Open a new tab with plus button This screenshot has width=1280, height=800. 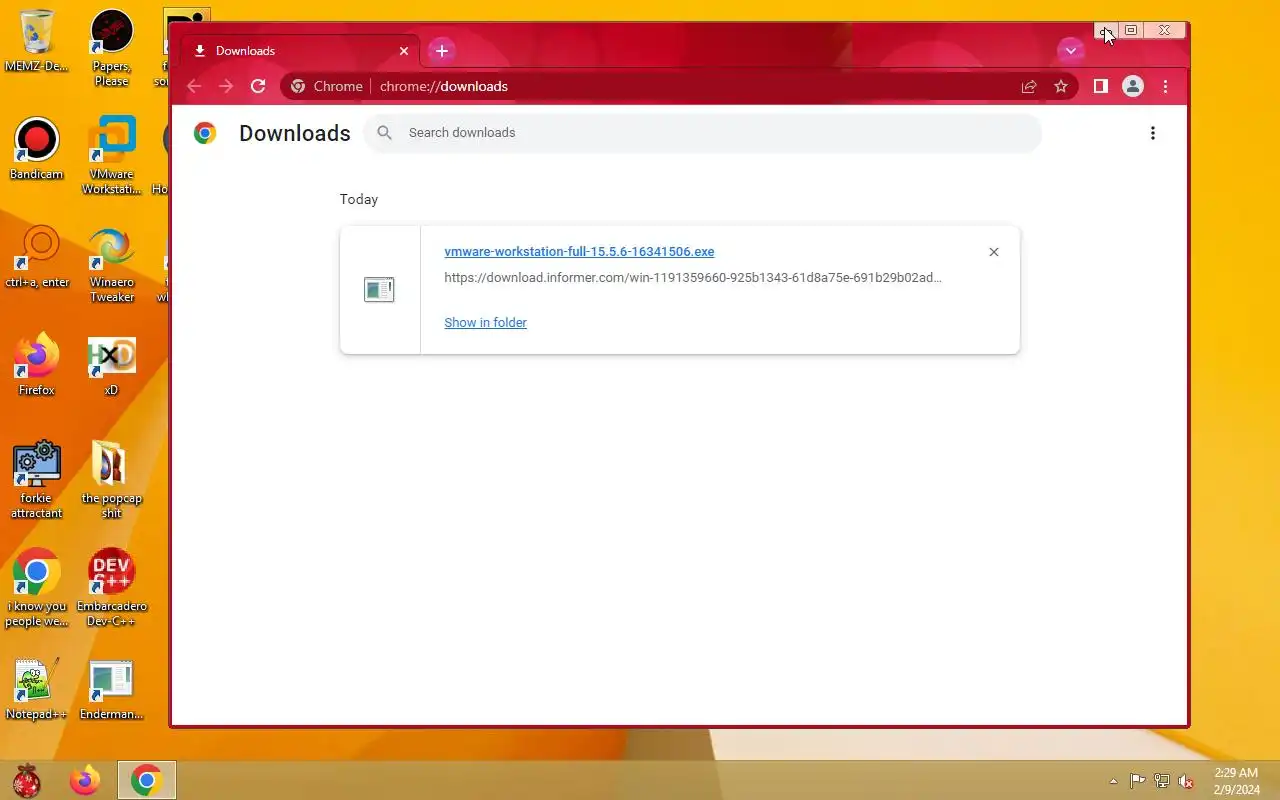click(x=442, y=50)
